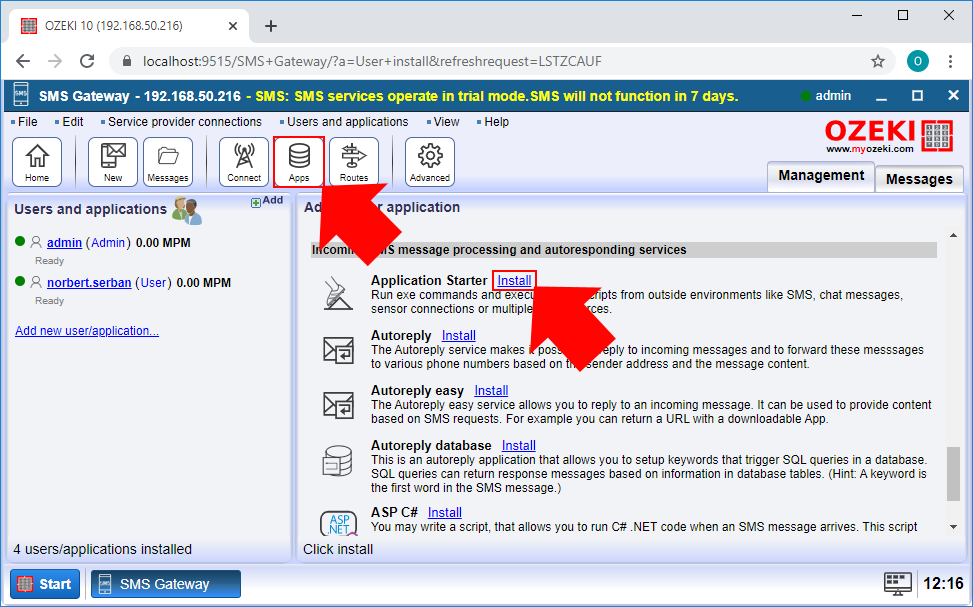Maximize the SMS Gateway inner window
Image resolution: width=973 pixels, height=607 pixels.
917,96
